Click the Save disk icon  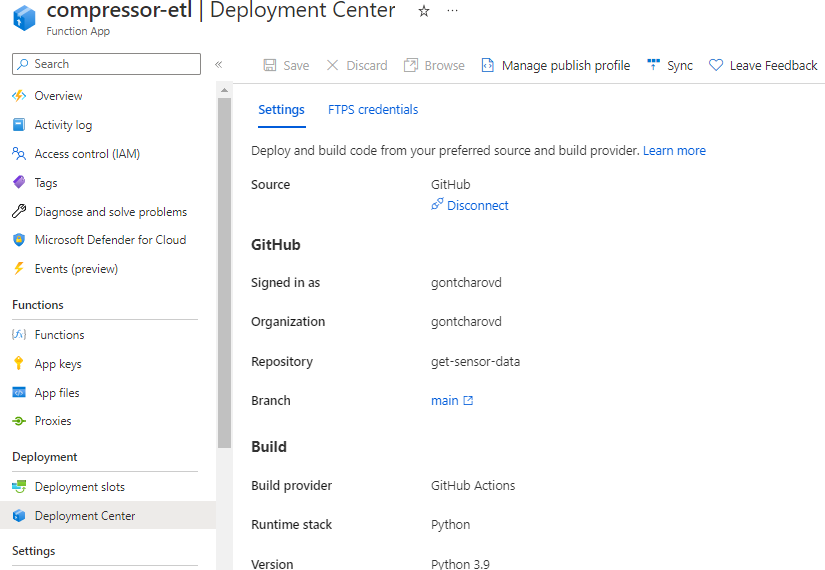click(270, 65)
